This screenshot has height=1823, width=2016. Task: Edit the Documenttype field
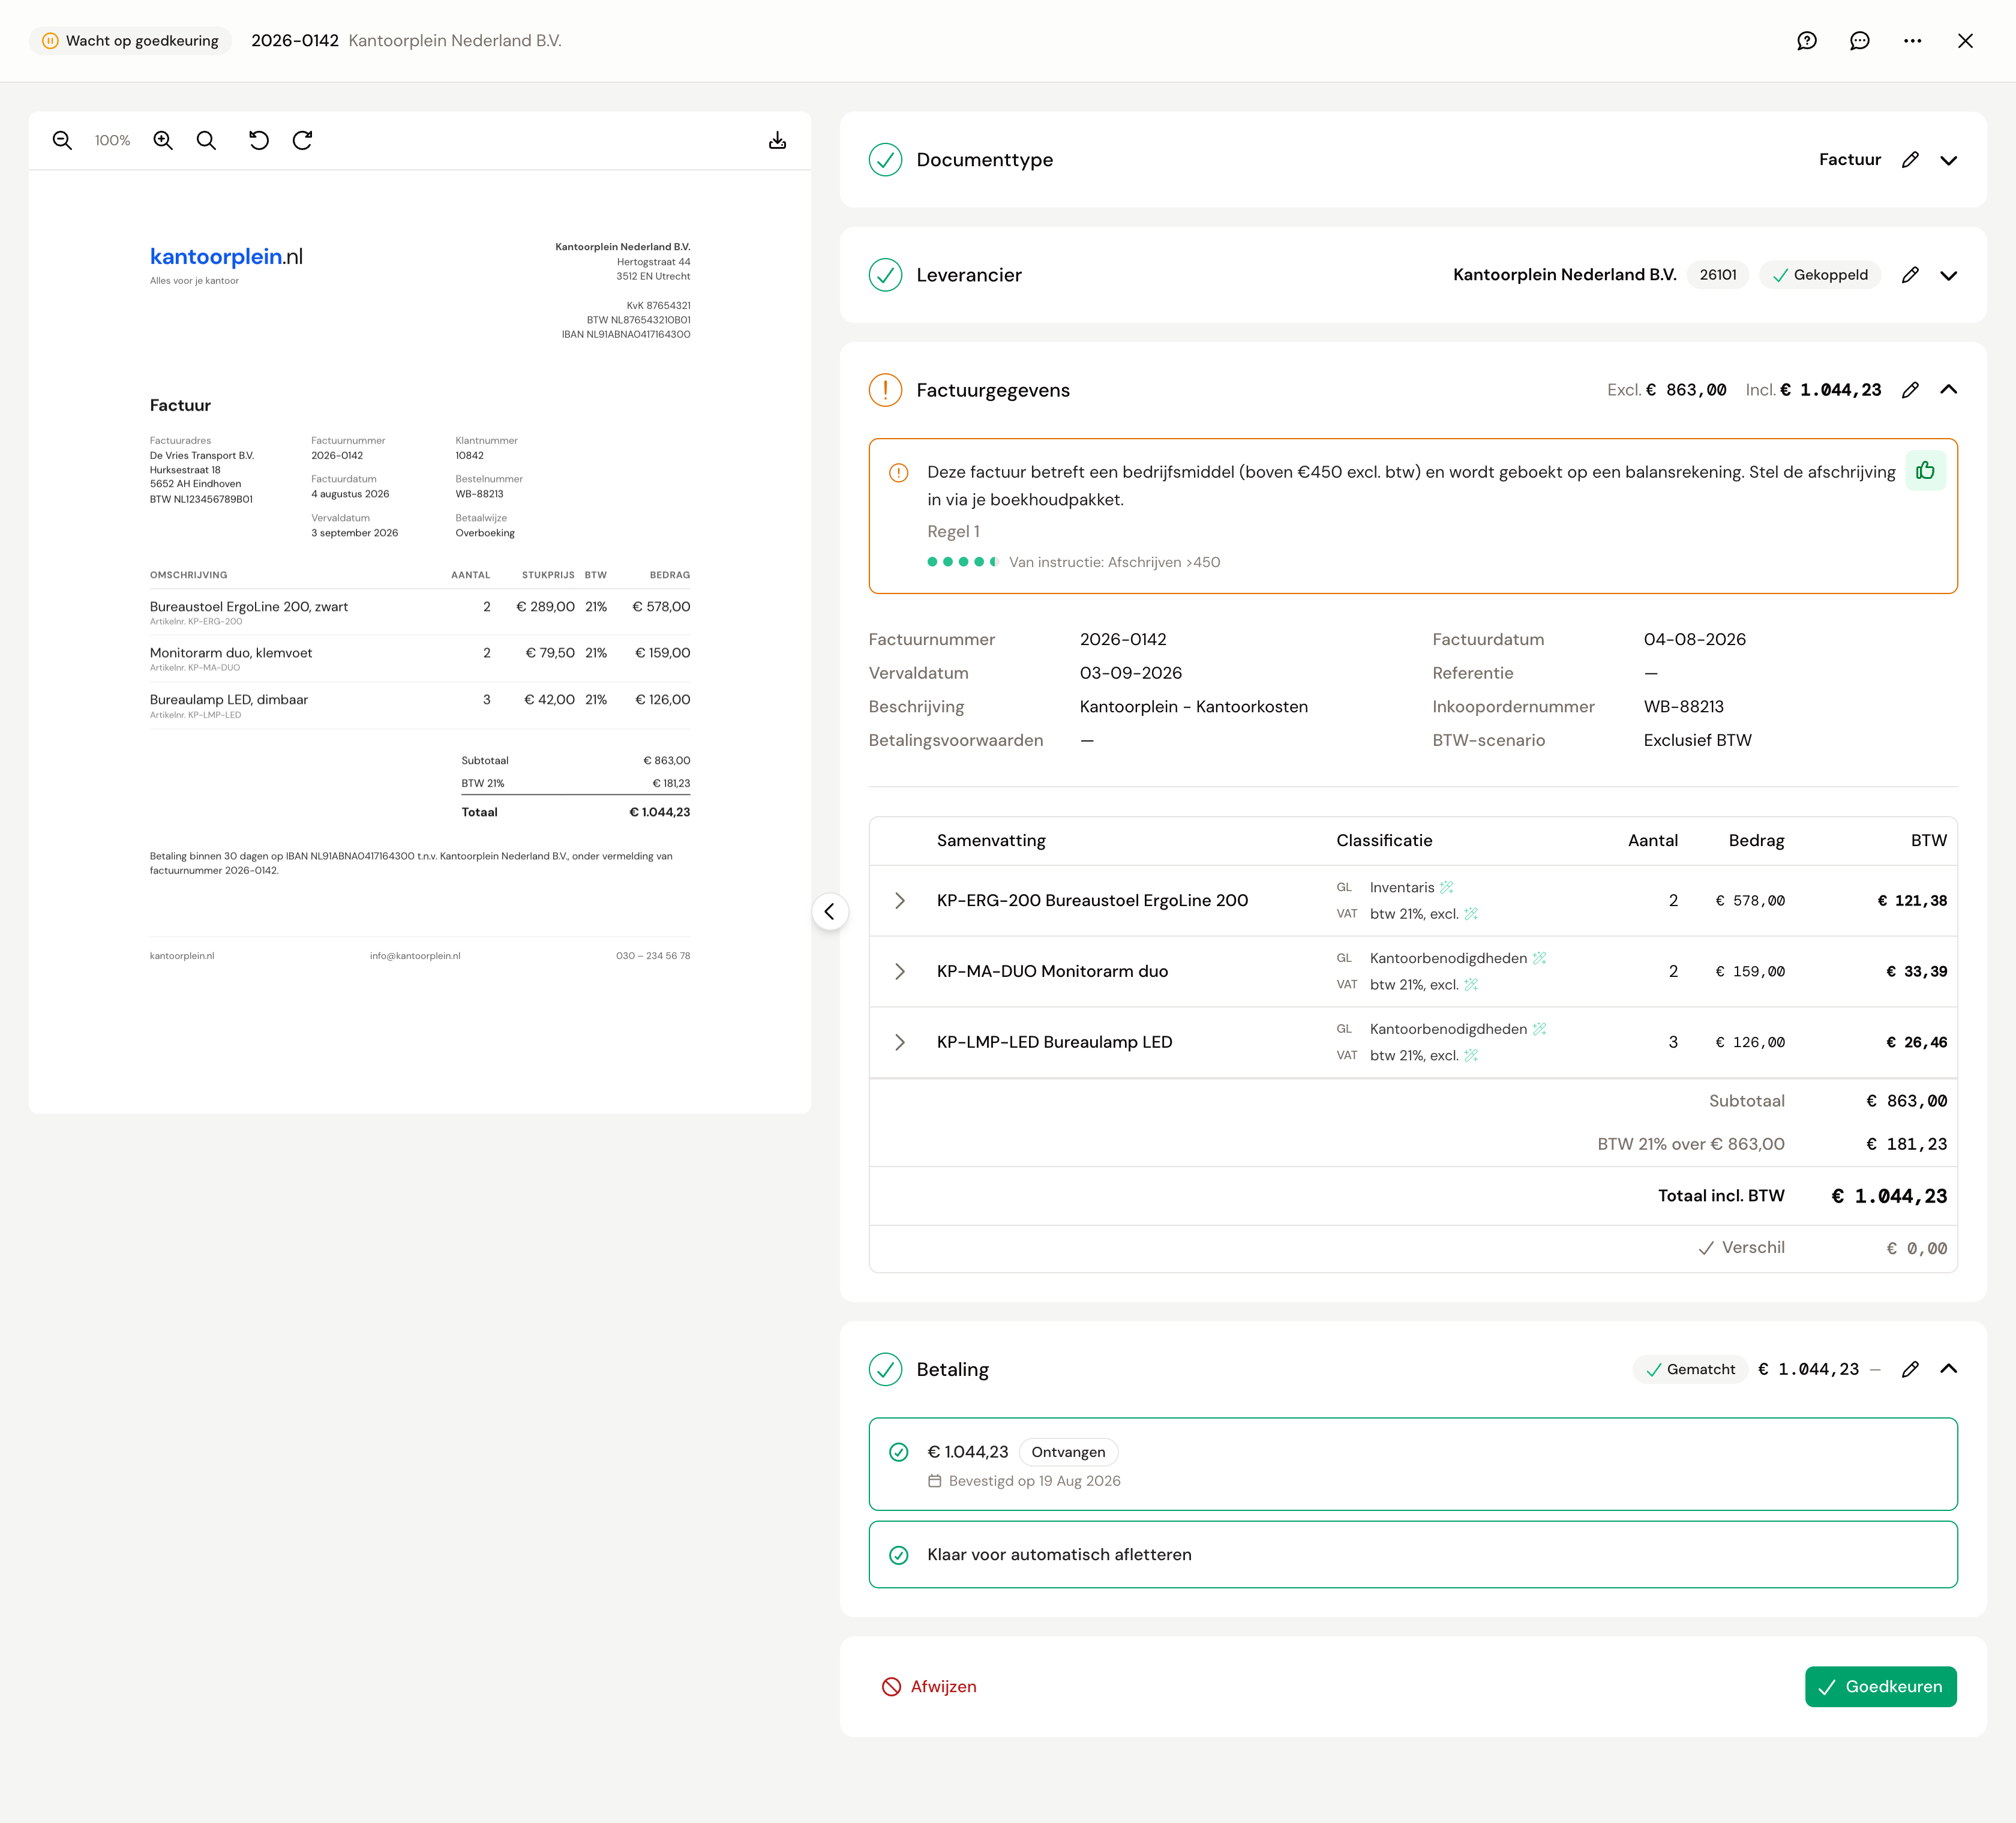click(x=1910, y=160)
